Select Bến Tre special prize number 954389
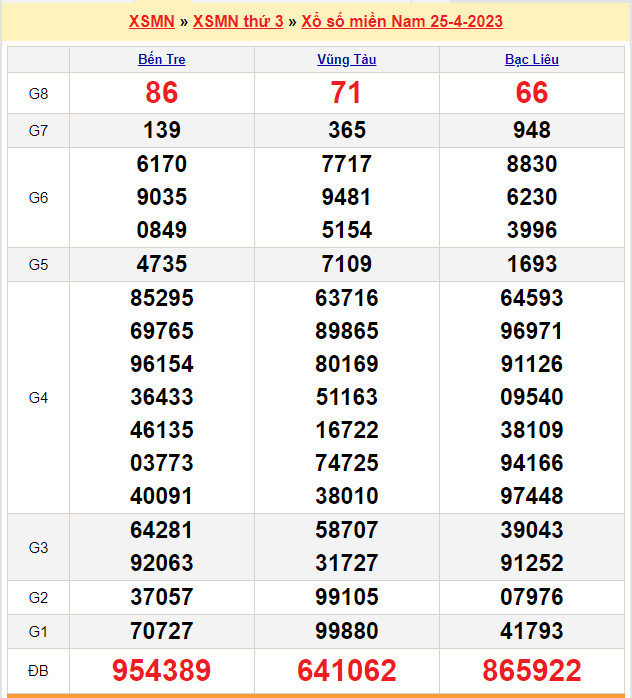 (161, 670)
